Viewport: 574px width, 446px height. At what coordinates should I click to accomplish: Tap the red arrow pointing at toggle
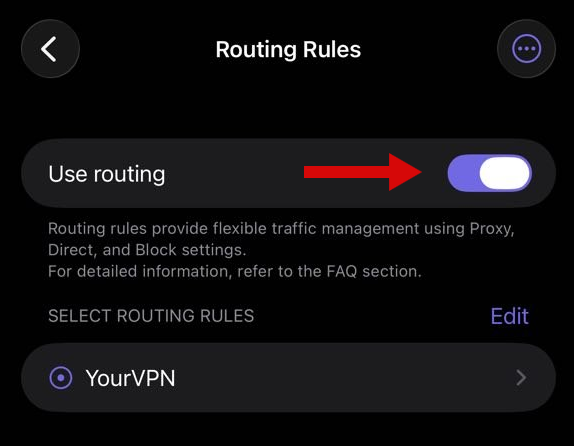pos(363,172)
